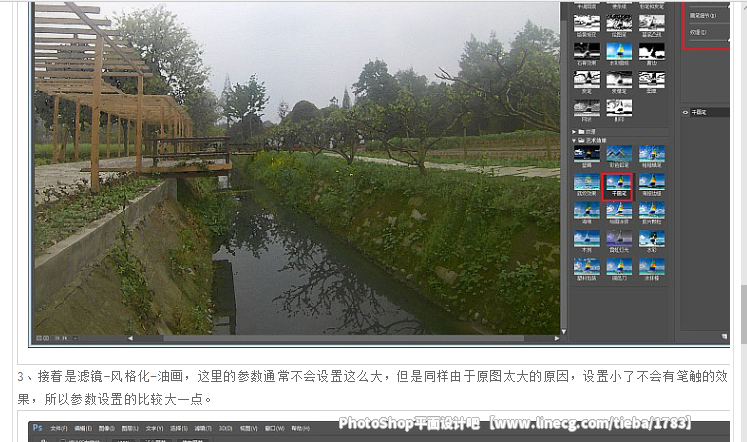Click the preview horizontal scrollbar right arrow

click(x=556, y=338)
